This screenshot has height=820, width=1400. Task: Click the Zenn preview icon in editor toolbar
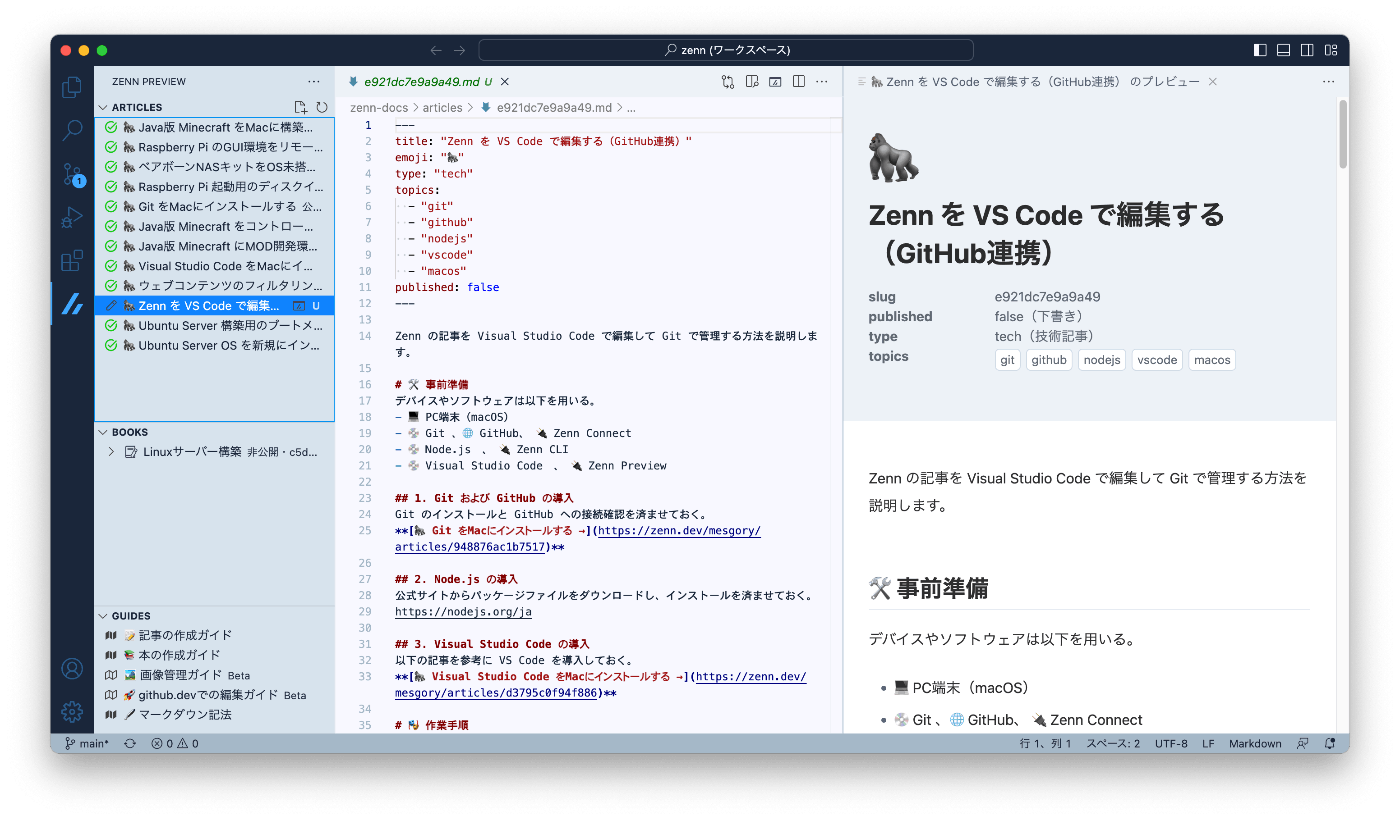pos(774,82)
